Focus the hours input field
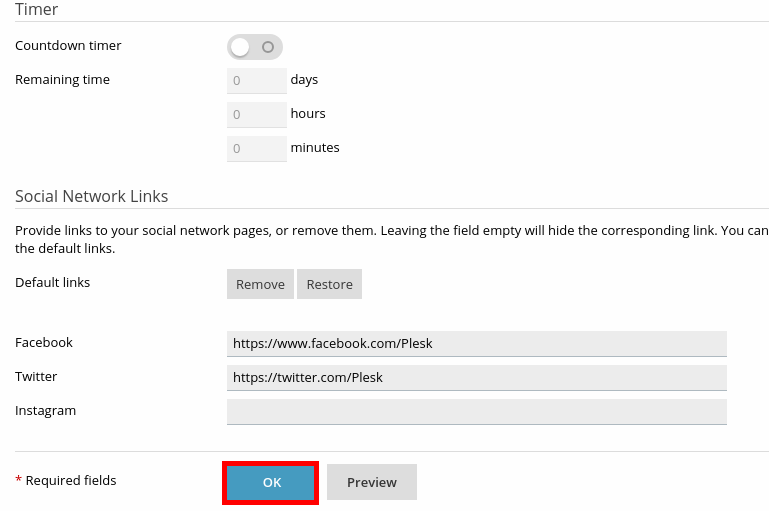Screen dimensions: 769x511 257,114
